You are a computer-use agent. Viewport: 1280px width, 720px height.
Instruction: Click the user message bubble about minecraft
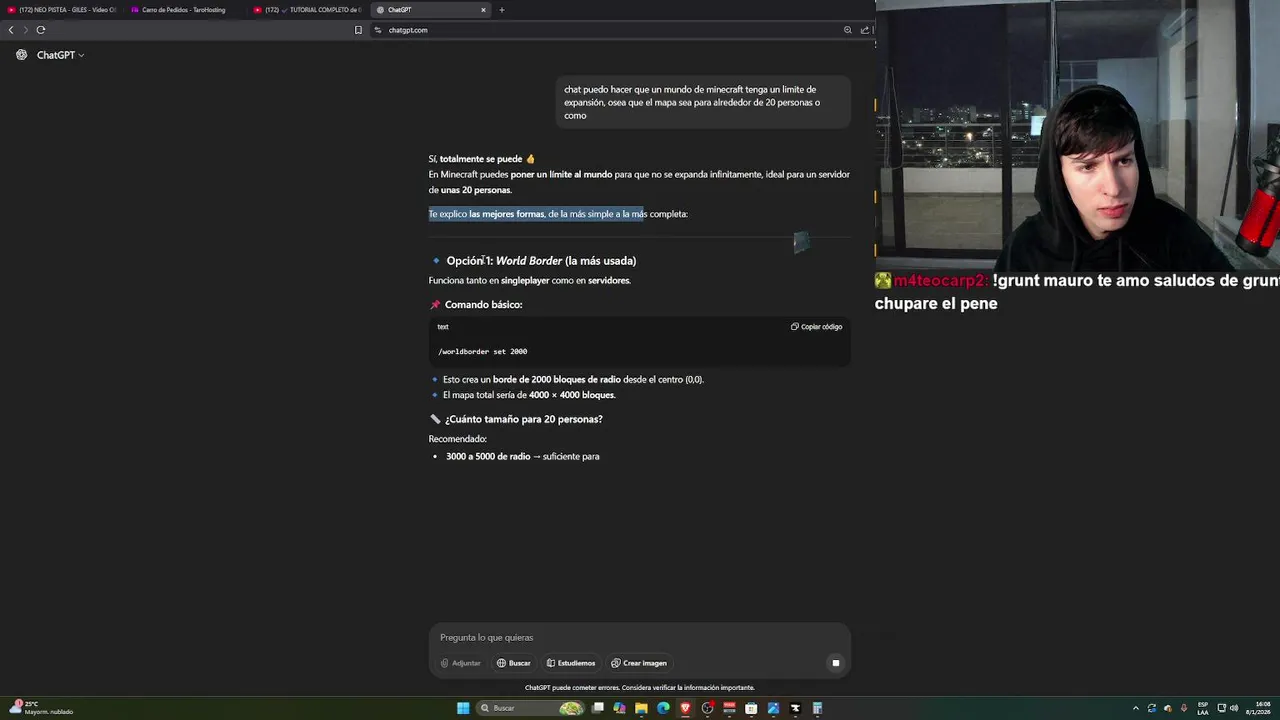703,102
